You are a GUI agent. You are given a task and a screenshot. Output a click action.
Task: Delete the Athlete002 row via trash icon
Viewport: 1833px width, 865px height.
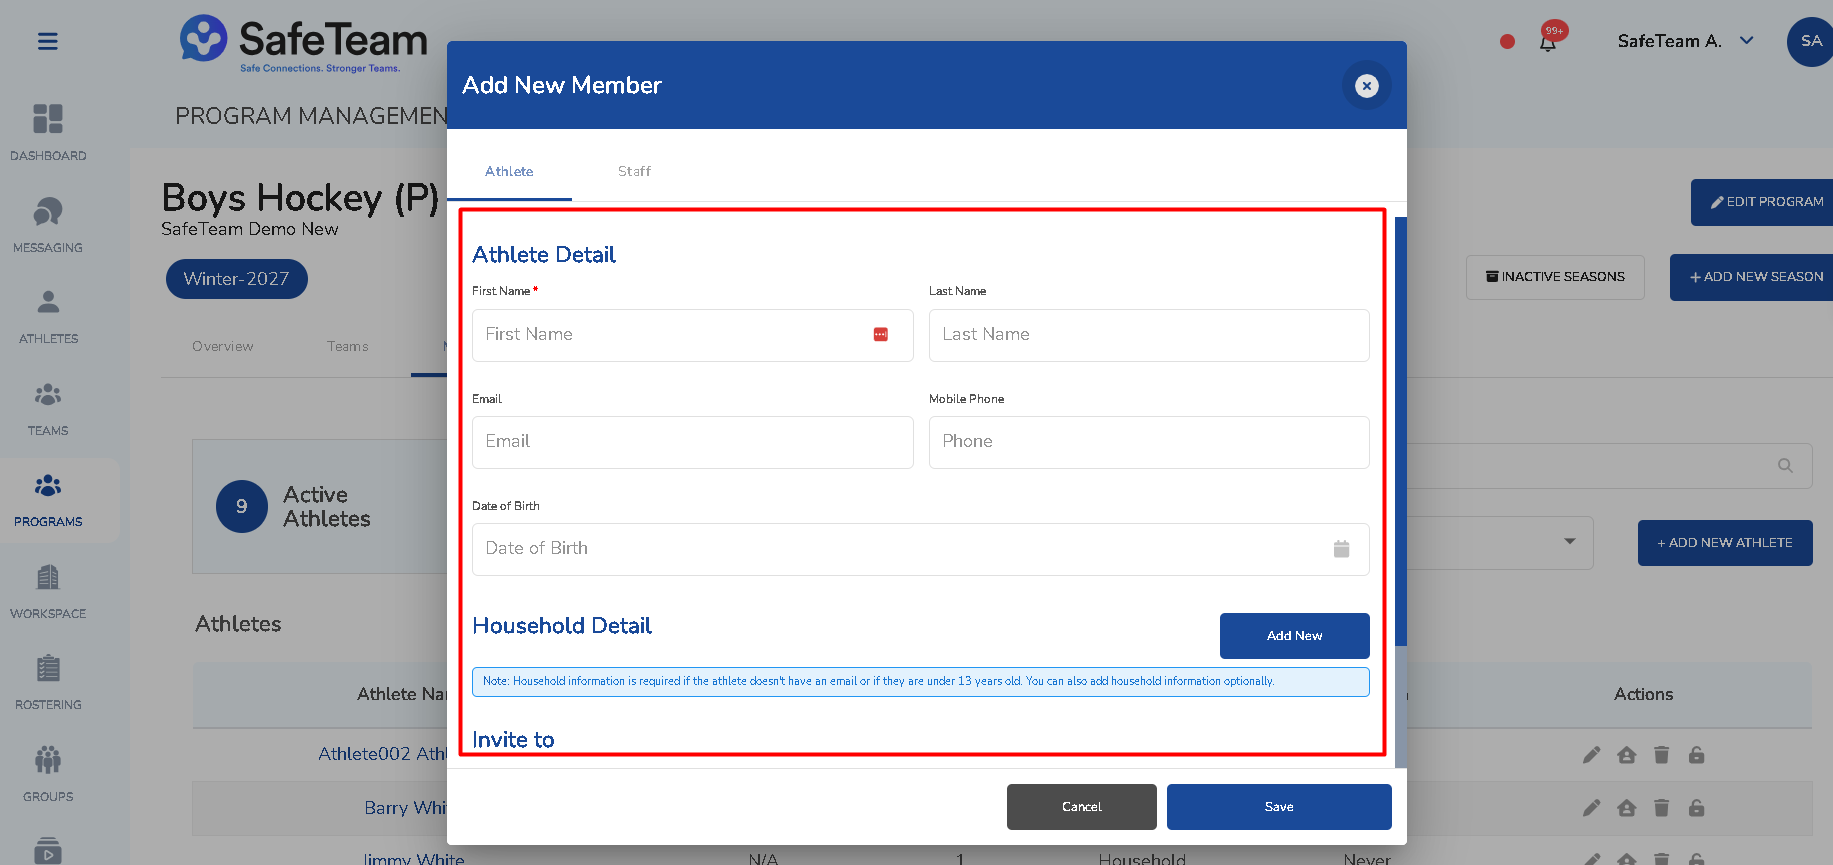(1661, 755)
